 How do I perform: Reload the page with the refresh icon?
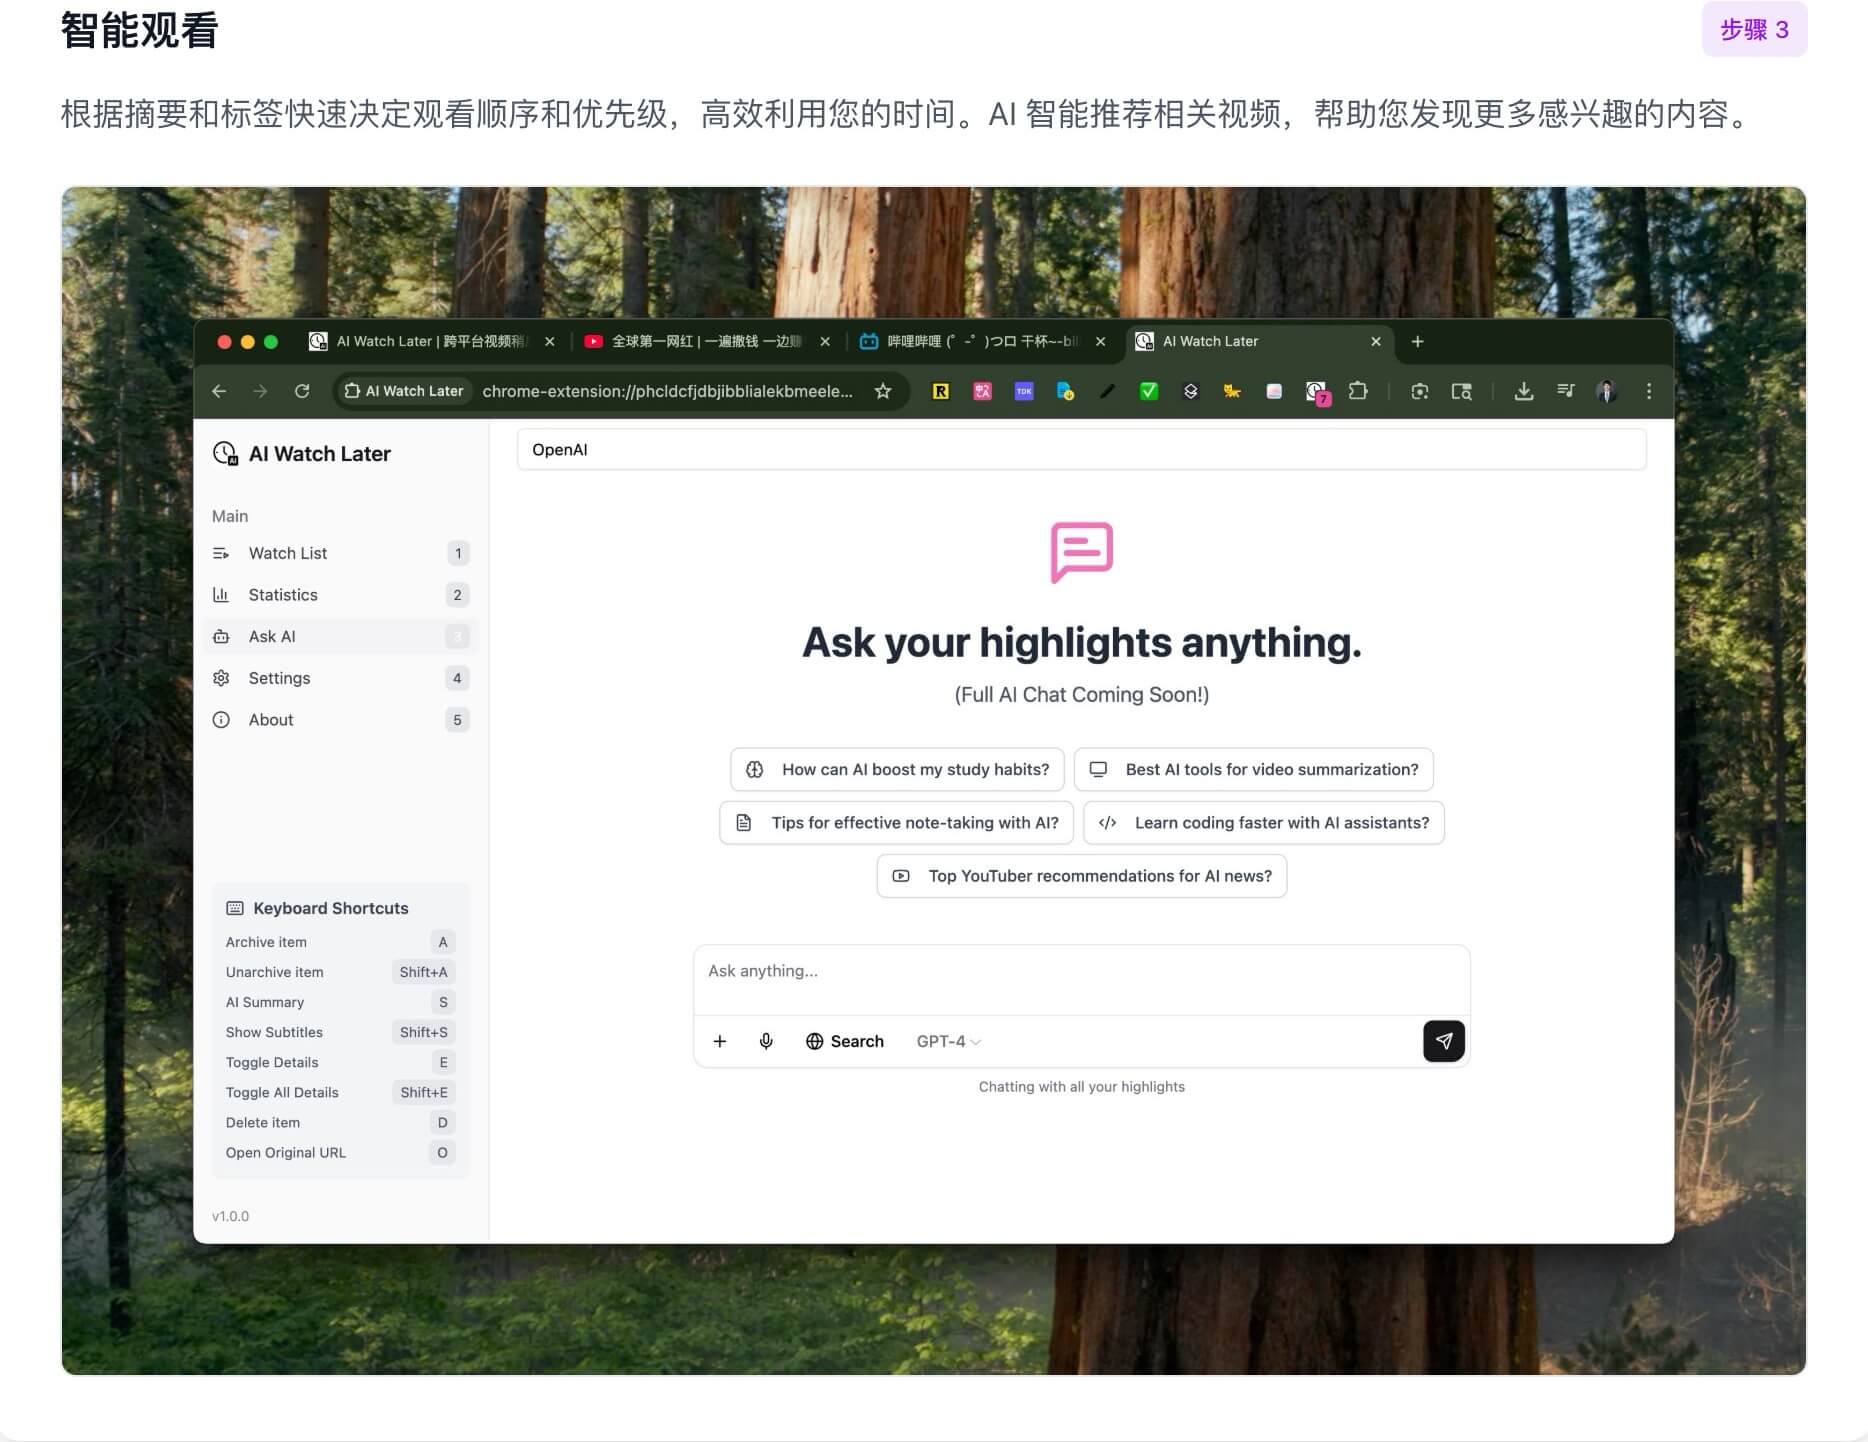pyautogui.click(x=302, y=391)
